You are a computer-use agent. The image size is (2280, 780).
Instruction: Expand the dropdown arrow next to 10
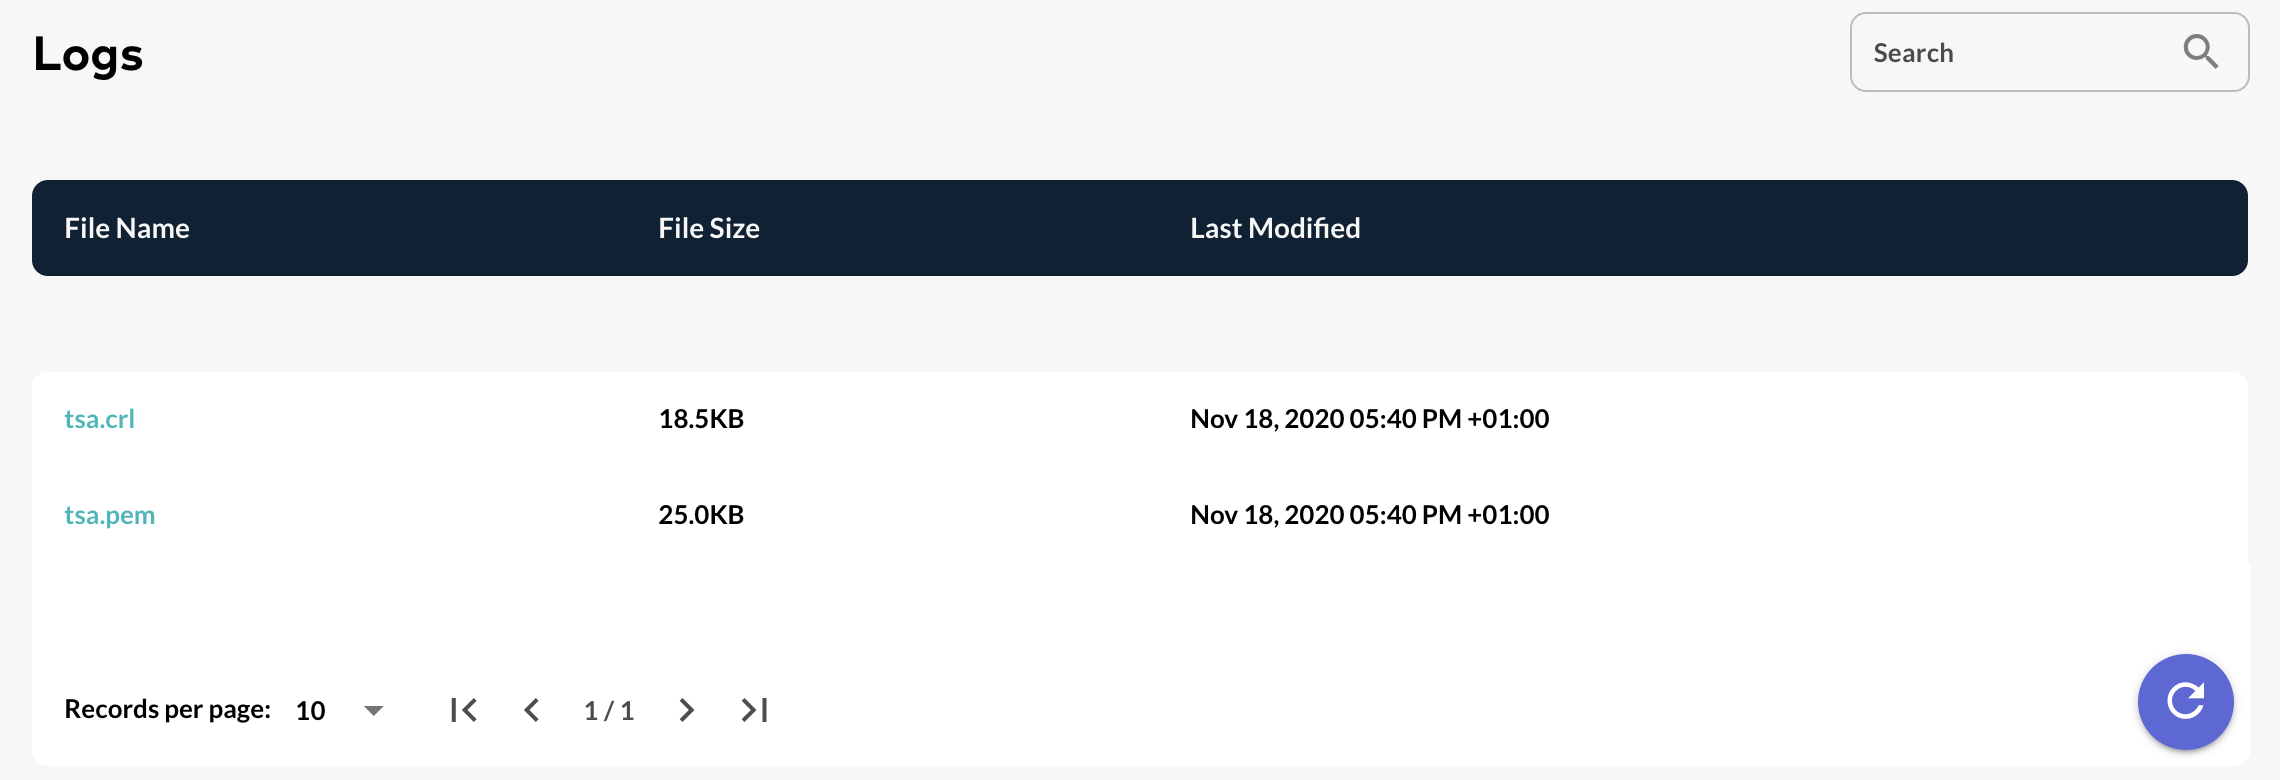(373, 710)
